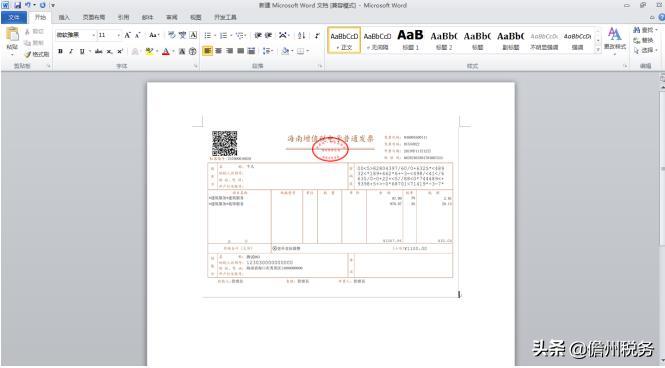Open the File (文件) tab
The height and width of the screenshot is (368, 665).
(14, 17)
